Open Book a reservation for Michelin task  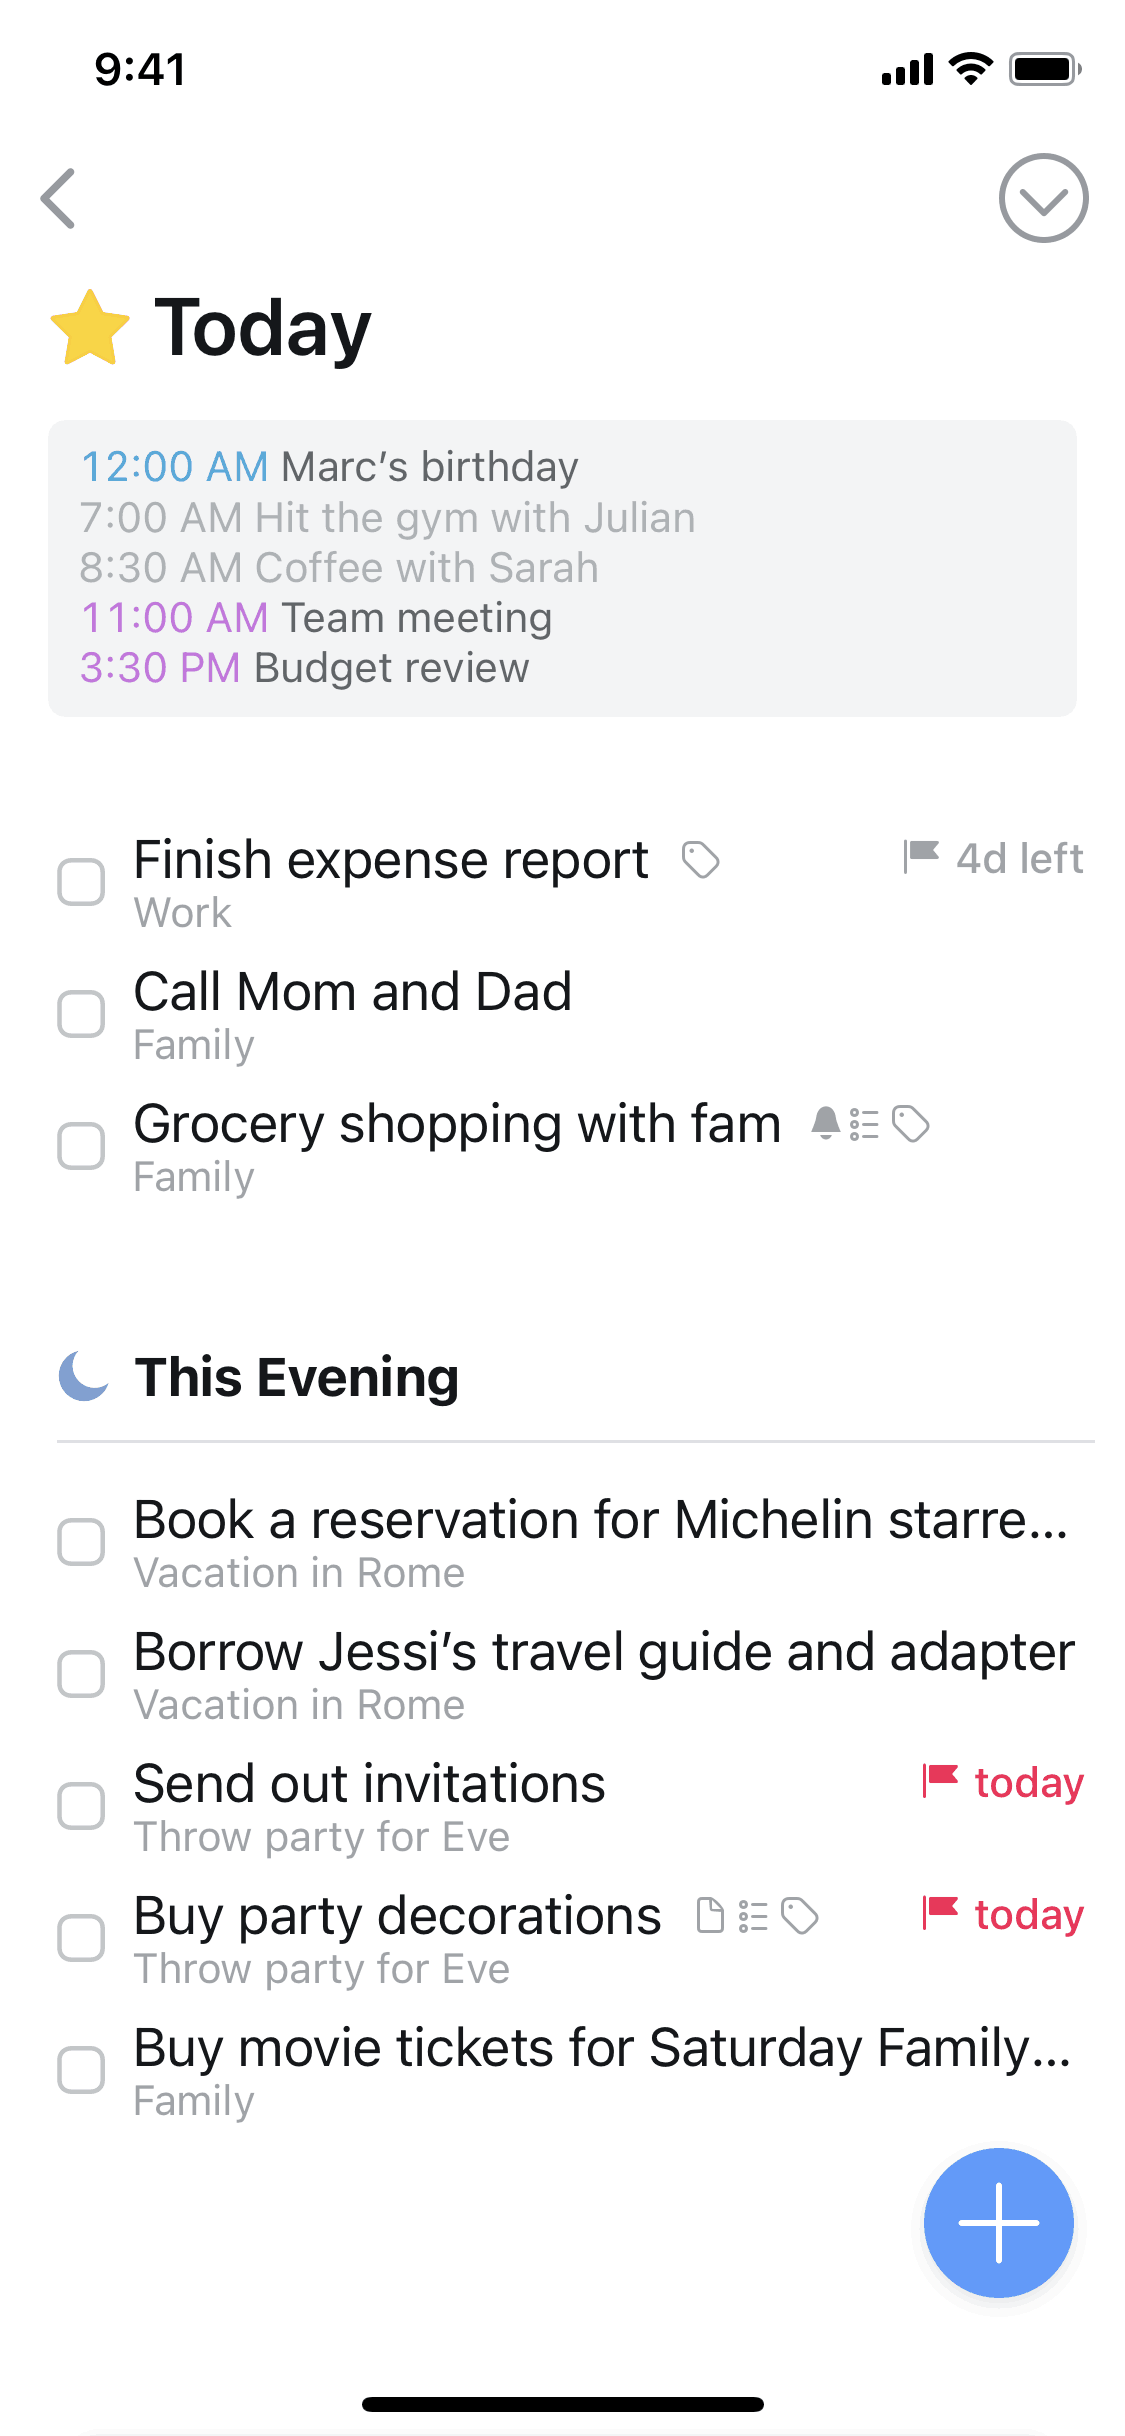[600, 1521]
